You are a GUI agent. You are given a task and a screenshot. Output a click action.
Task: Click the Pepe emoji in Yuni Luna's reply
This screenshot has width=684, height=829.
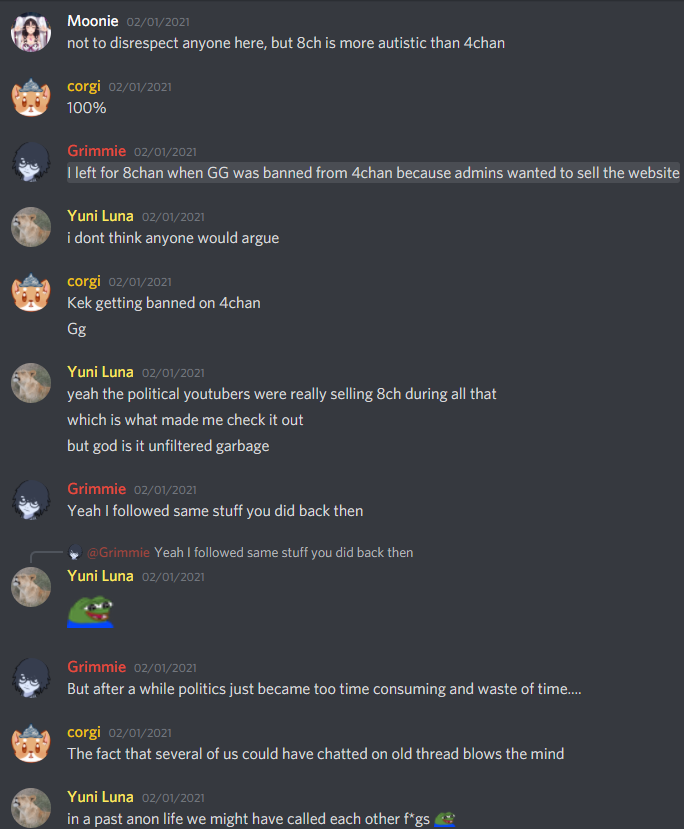[90, 612]
